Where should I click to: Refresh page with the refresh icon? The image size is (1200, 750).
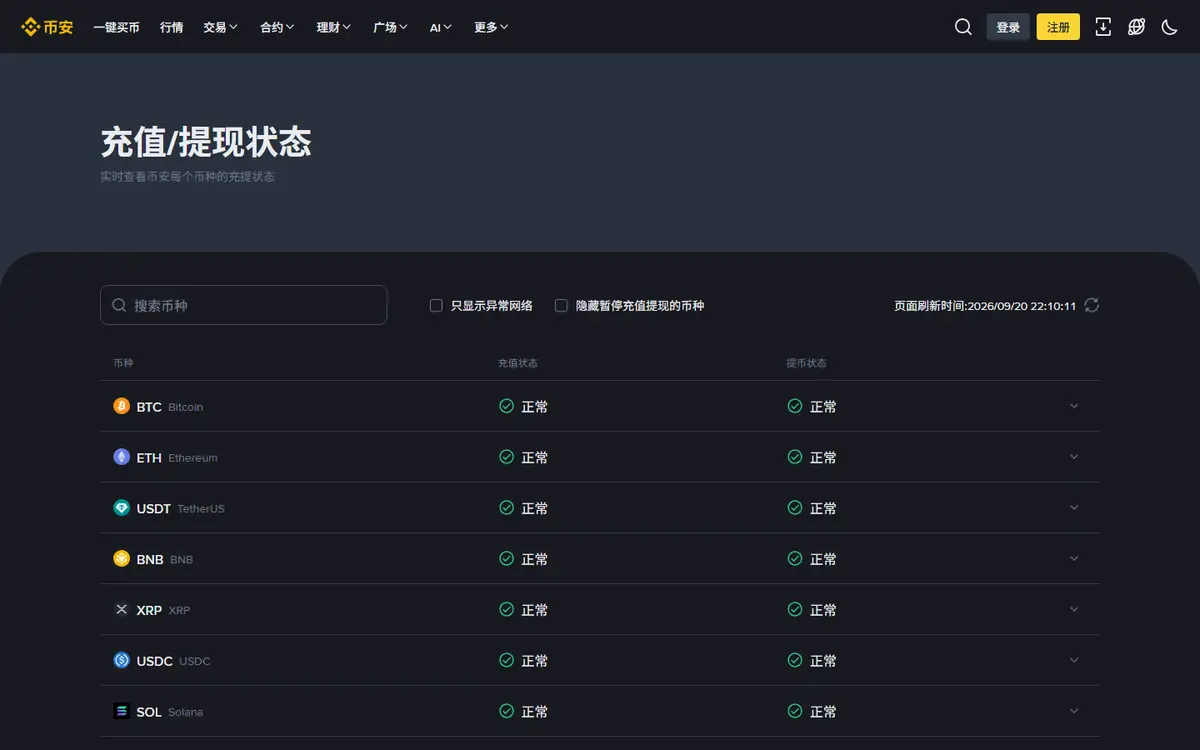[x=1092, y=305]
